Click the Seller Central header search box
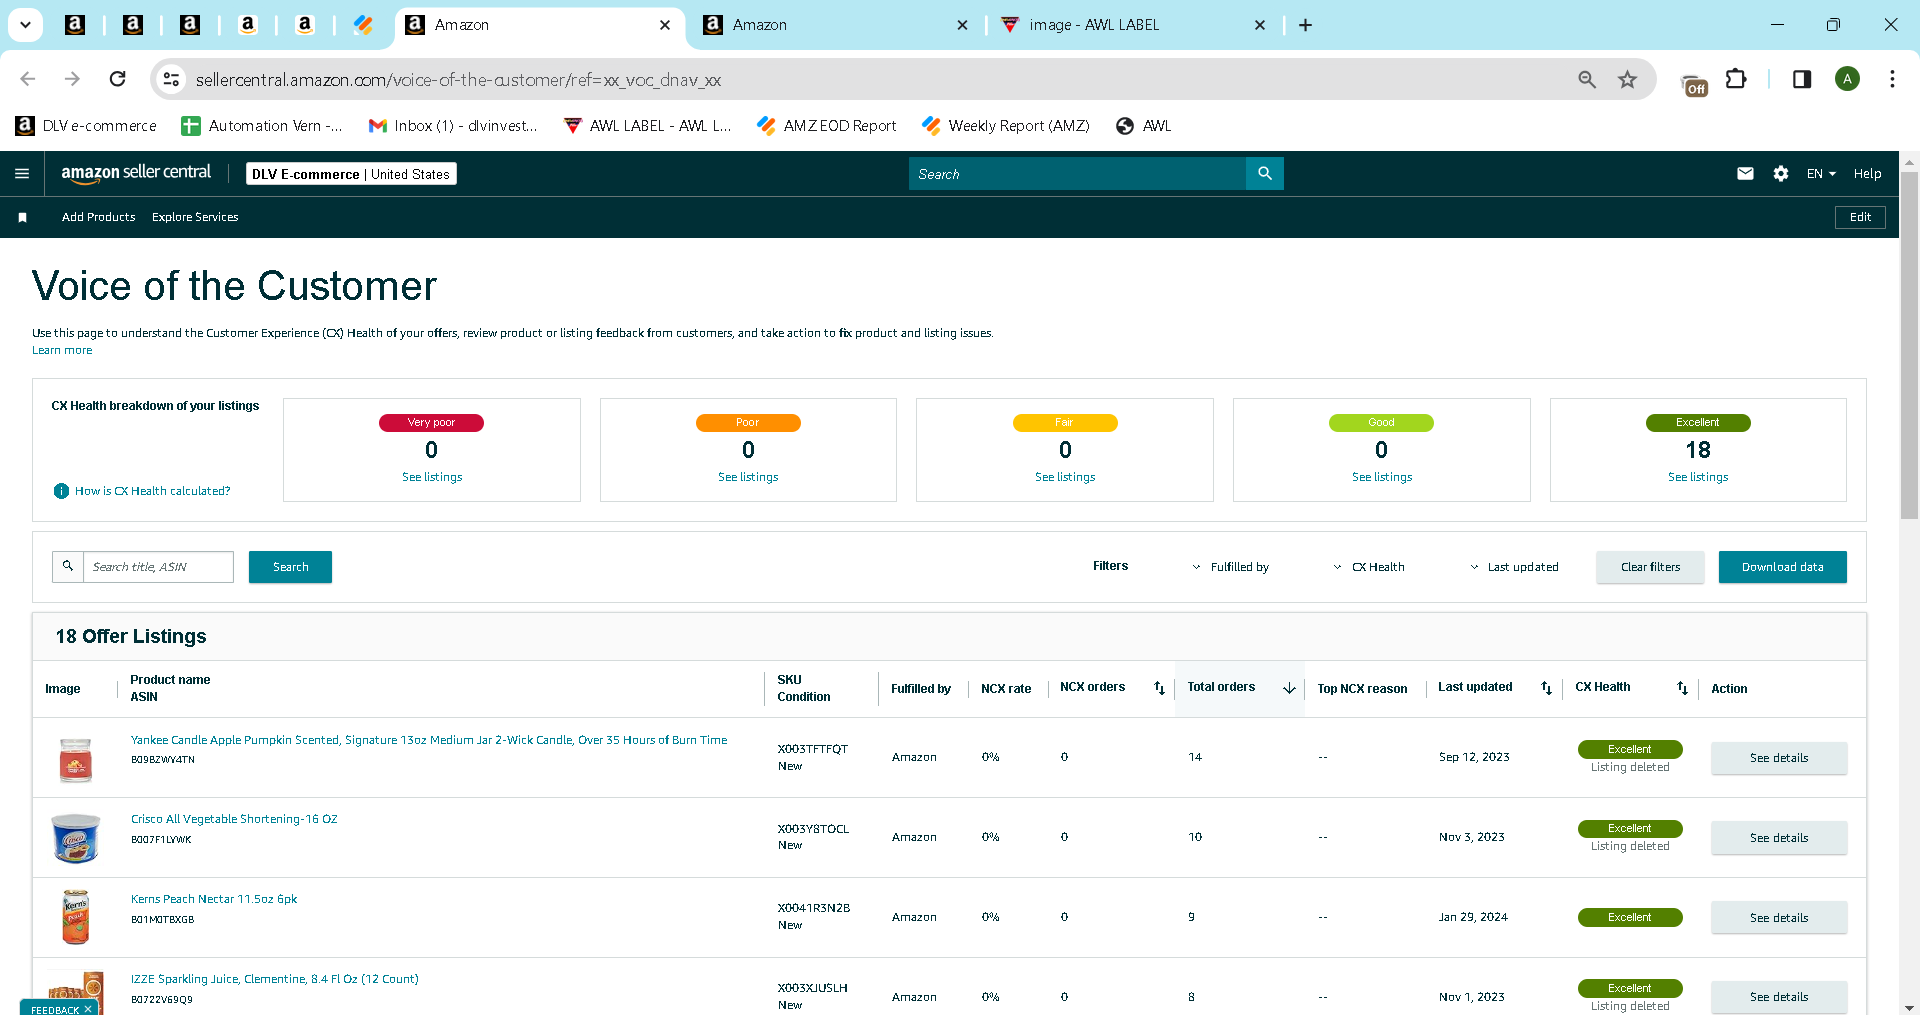 [x=1078, y=174]
